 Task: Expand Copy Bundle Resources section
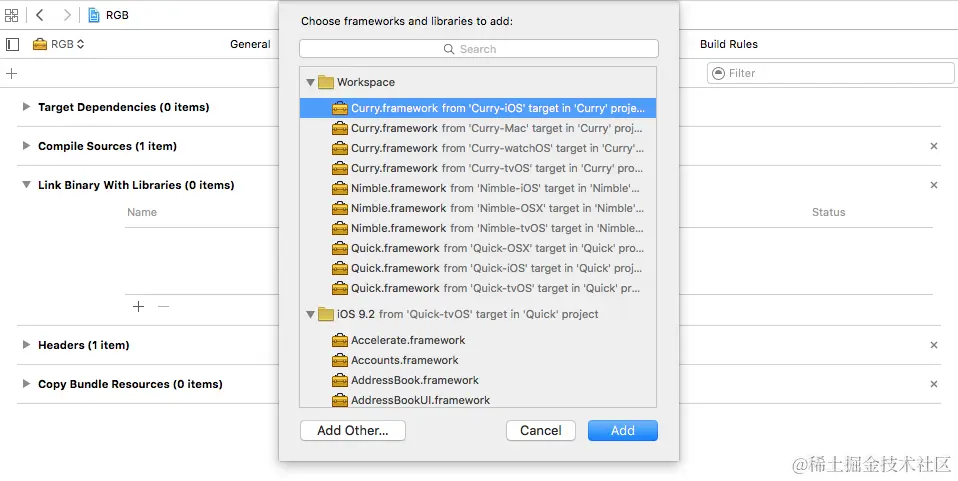pos(26,384)
